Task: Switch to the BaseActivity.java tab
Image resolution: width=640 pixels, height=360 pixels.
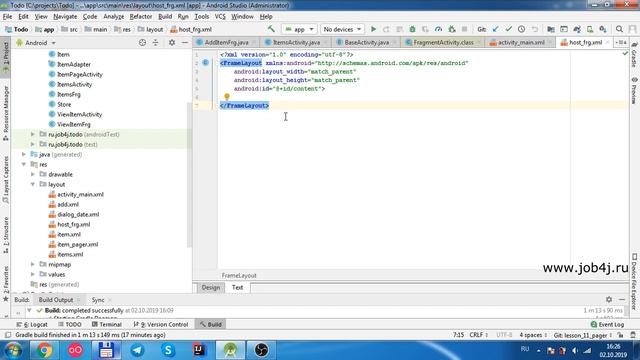Action: [x=366, y=42]
